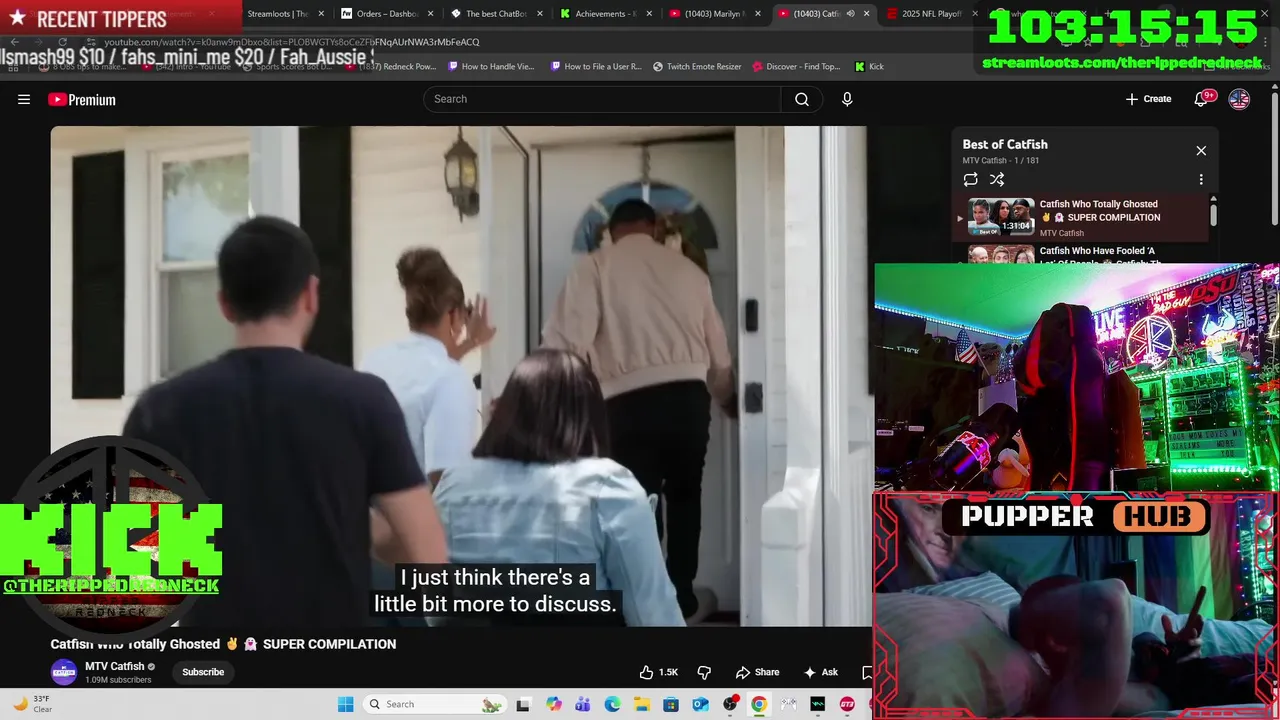This screenshot has width=1280, height=720.
Task: Subscribe to MTV Catfish channel
Action: tap(203, 672)
